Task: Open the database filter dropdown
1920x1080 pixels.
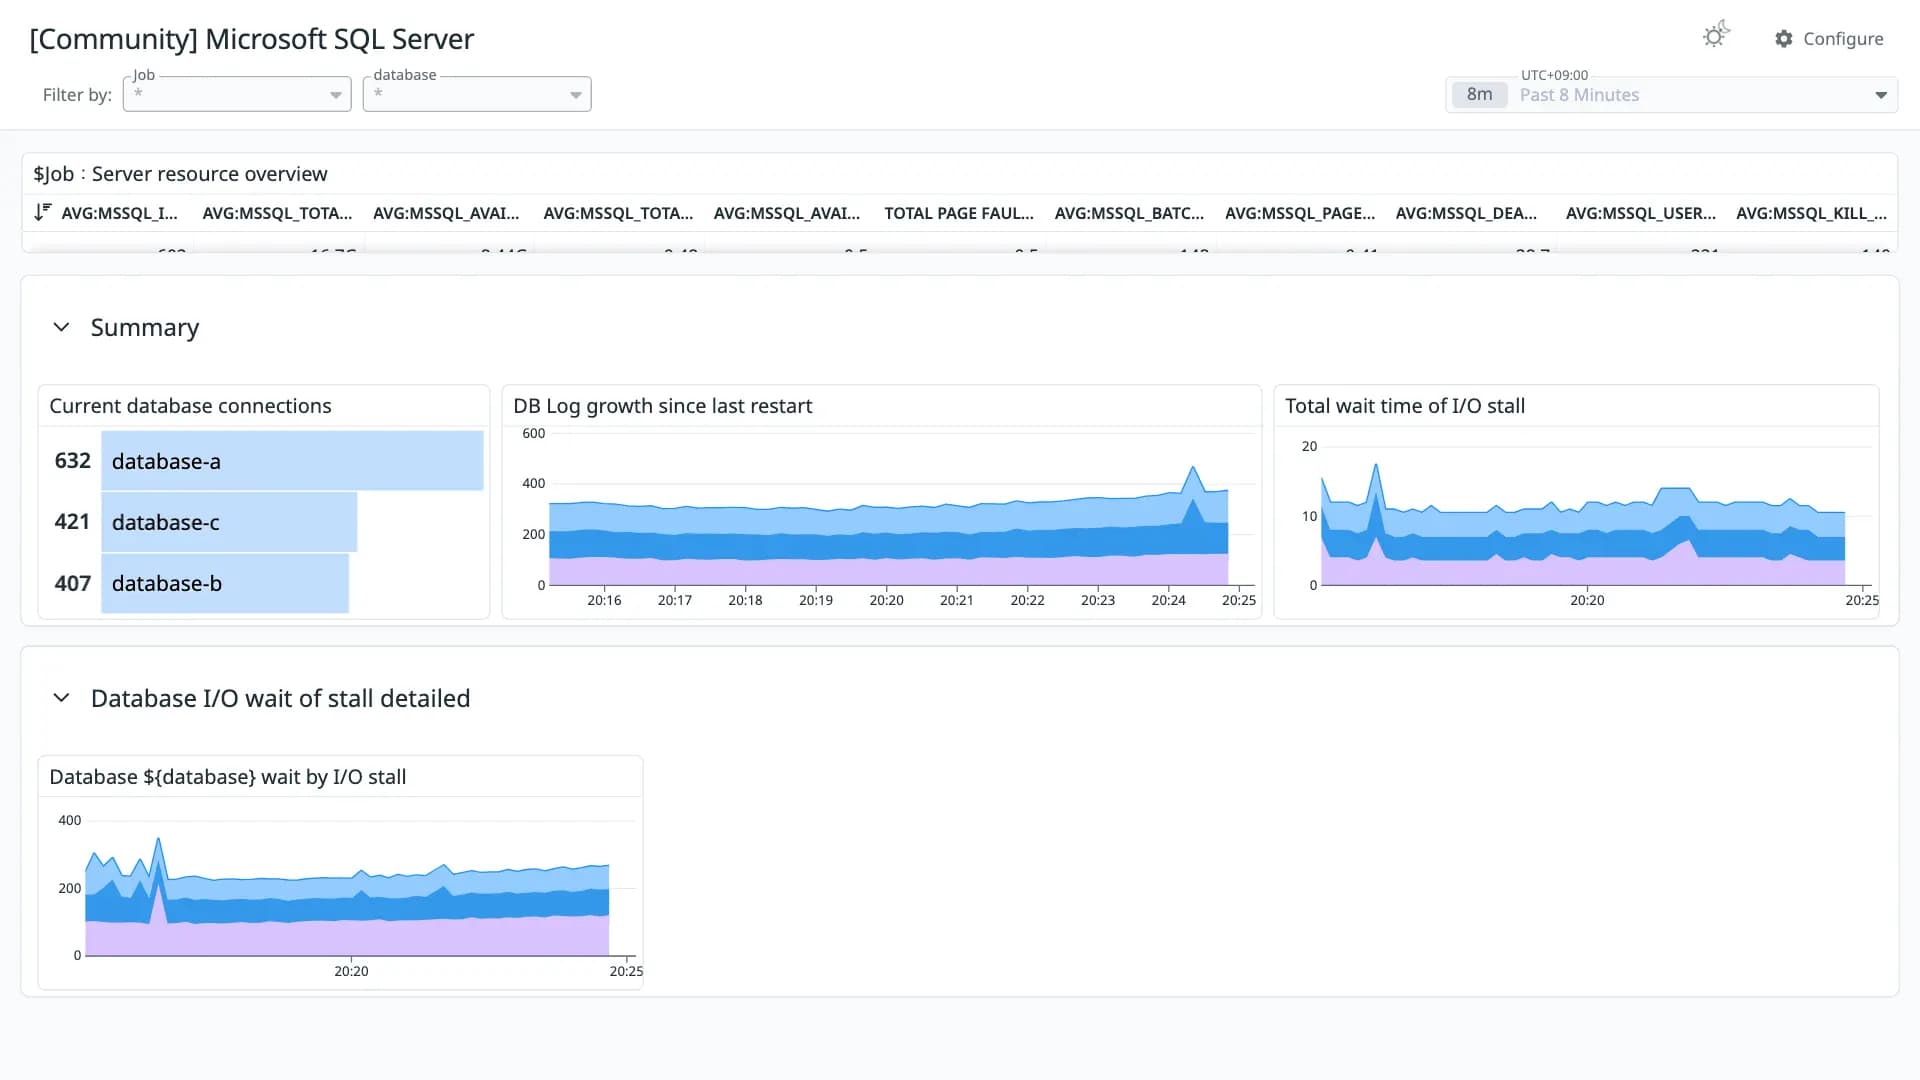Action: coord(477,94)
